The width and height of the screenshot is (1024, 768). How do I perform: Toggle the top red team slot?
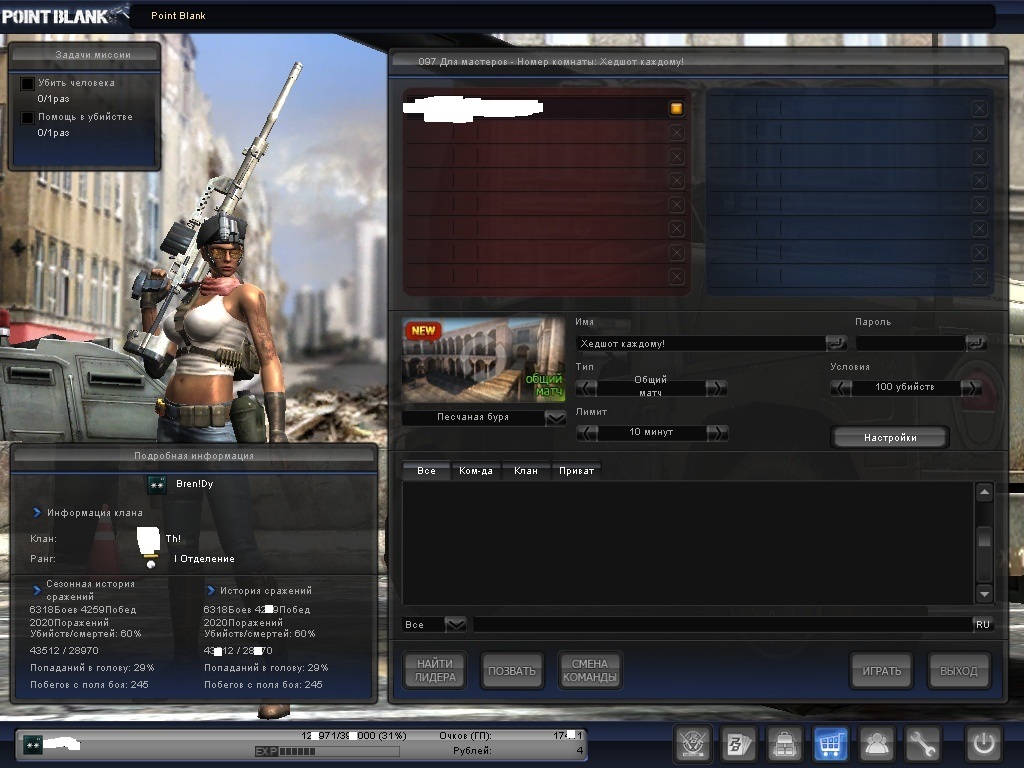pyautogui.click(x=677, y=108)
